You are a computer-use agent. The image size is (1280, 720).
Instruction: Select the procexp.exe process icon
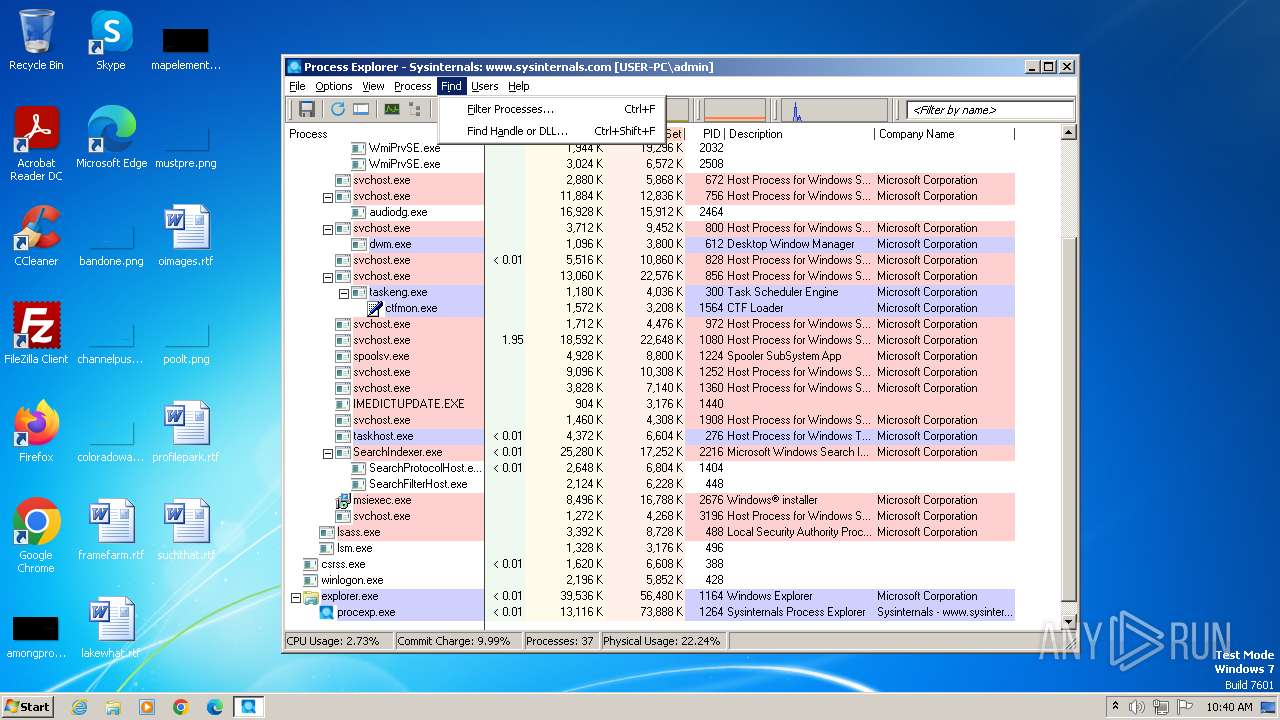(x=327, y=612)
